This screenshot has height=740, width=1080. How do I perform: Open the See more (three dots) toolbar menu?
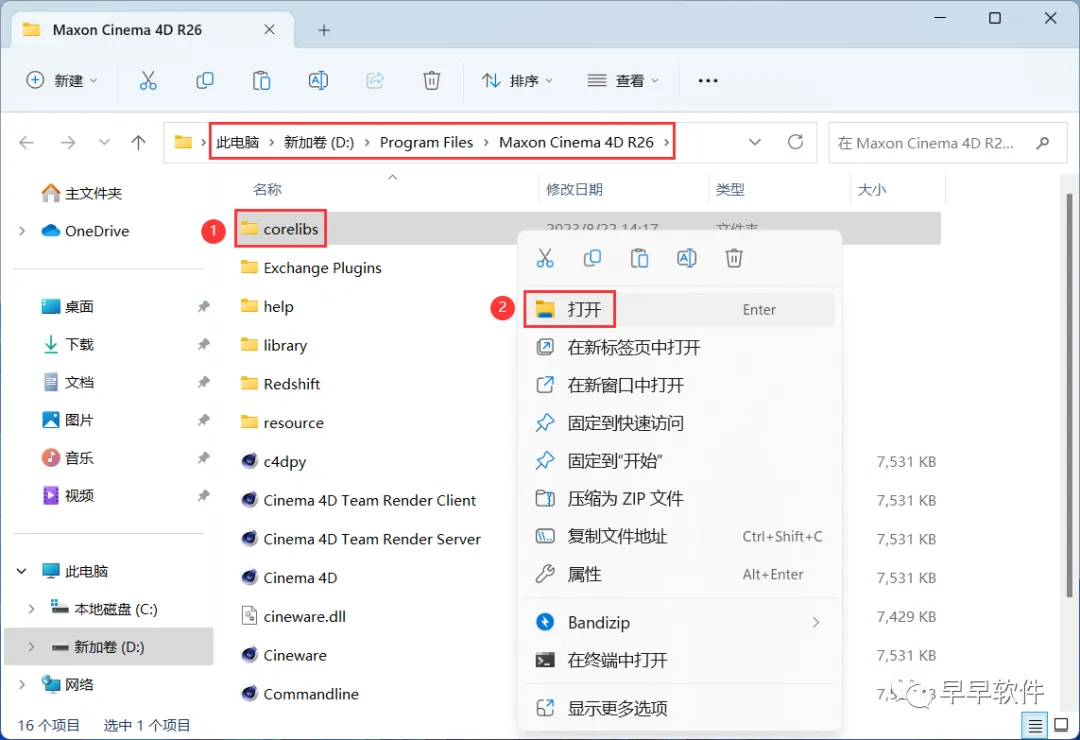(x=707, y=81)
